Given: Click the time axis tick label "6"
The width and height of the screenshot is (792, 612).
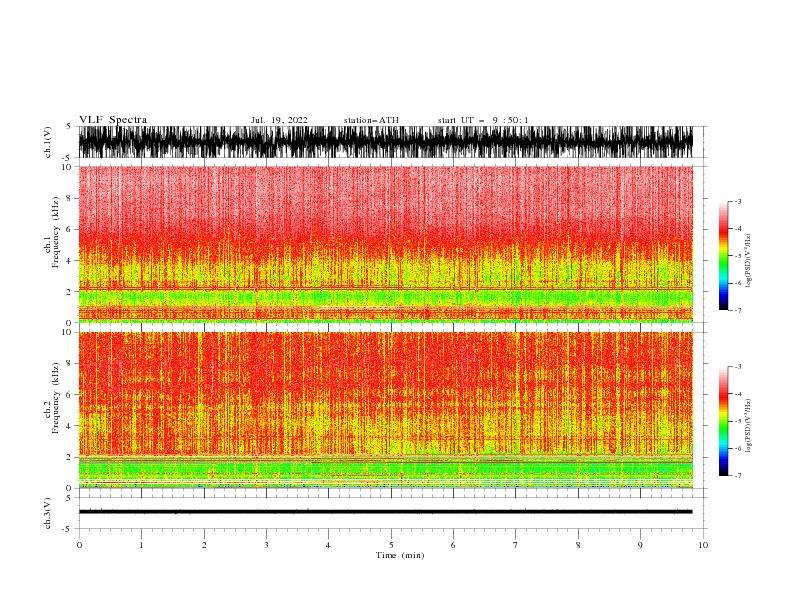Looking at the screenshot, I should [453, 545].
